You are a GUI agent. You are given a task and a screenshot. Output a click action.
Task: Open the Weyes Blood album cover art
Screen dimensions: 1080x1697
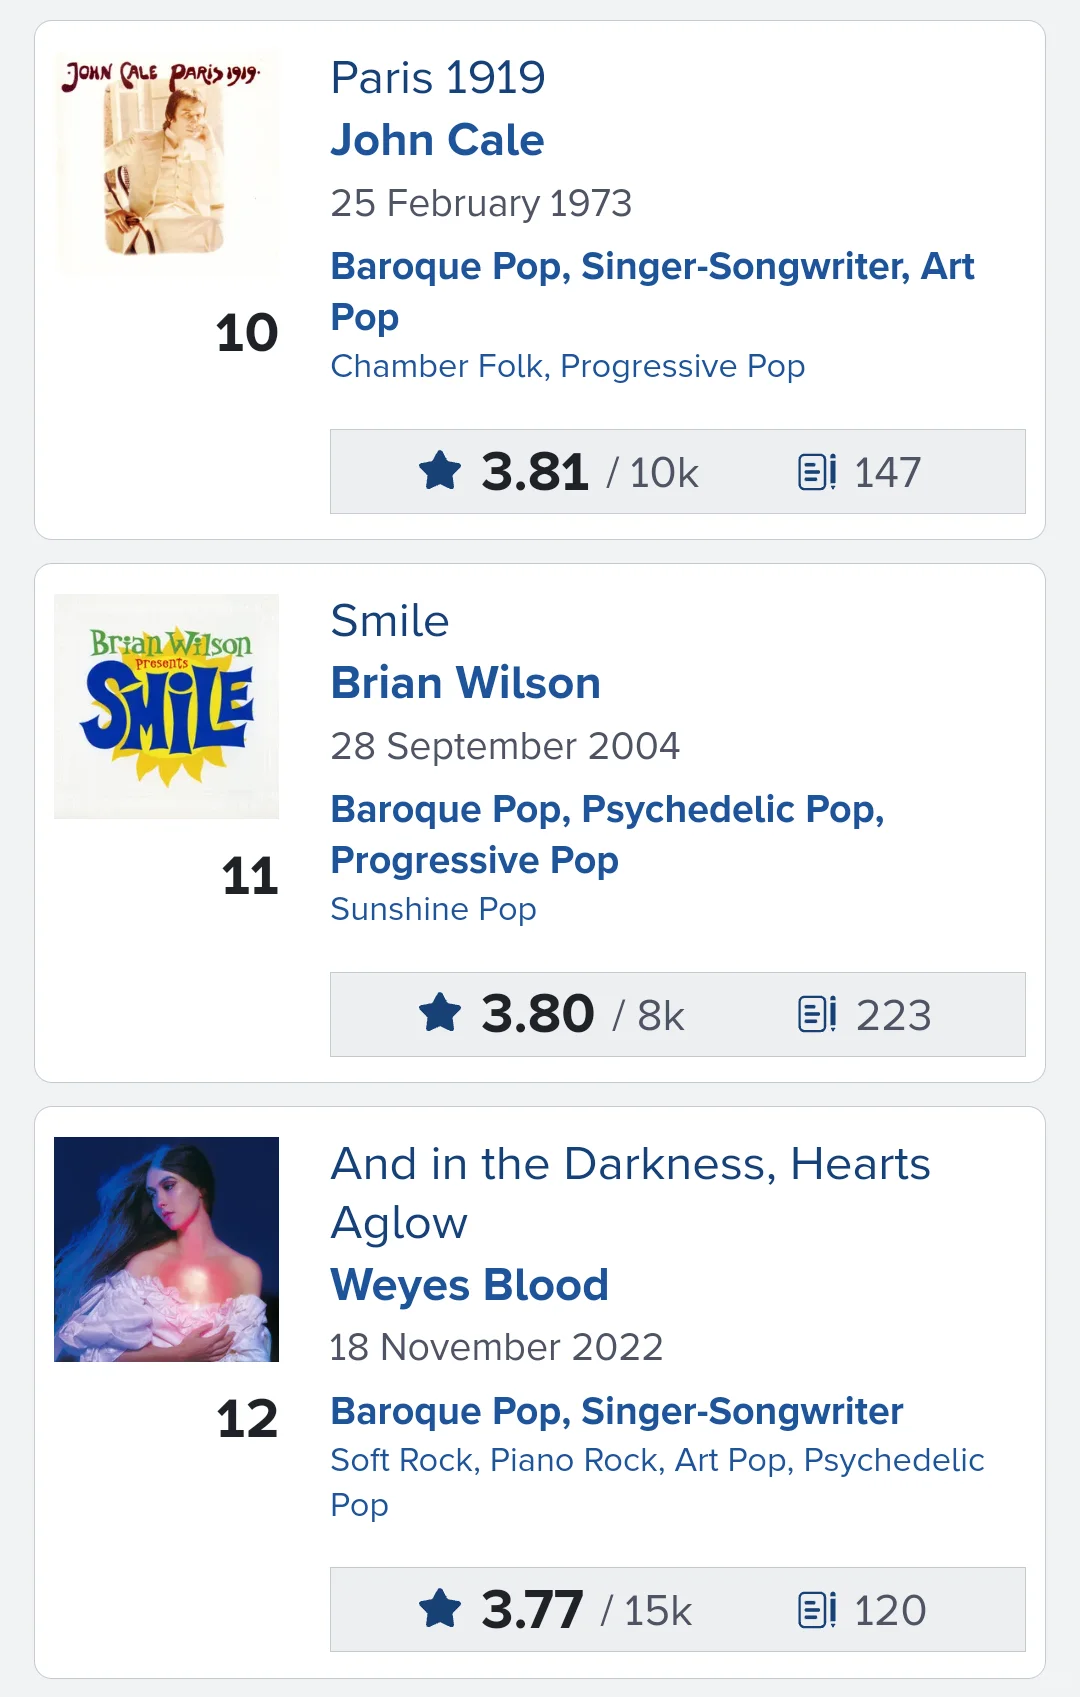tap(166, 1249)
